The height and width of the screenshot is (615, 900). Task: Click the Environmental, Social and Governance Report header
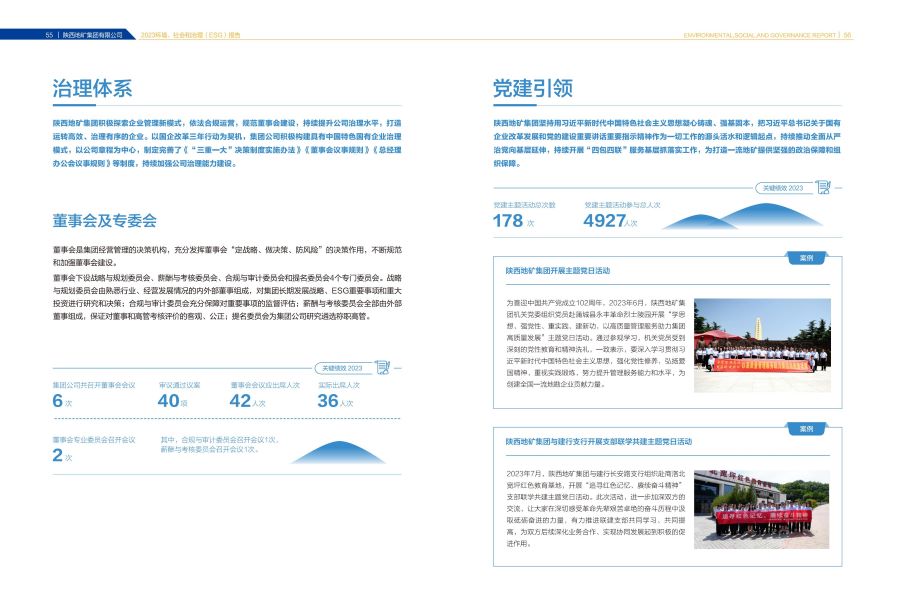pyautogui.click(x=759, y=34)
